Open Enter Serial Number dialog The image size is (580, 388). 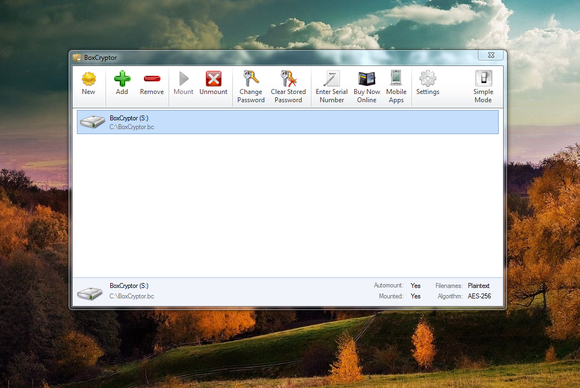point(331,87)
